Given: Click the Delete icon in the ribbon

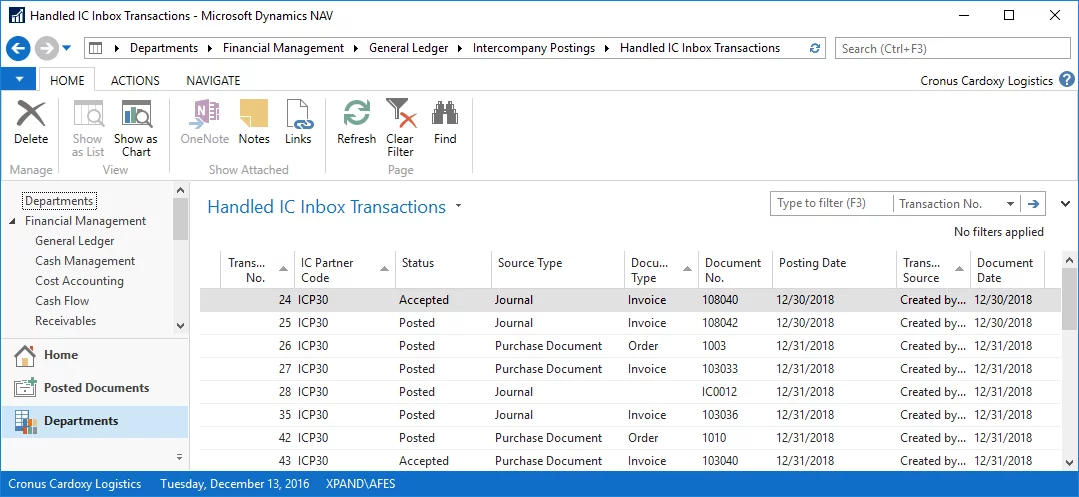Looking at the screenshot, I should click(x=31, y=123).
